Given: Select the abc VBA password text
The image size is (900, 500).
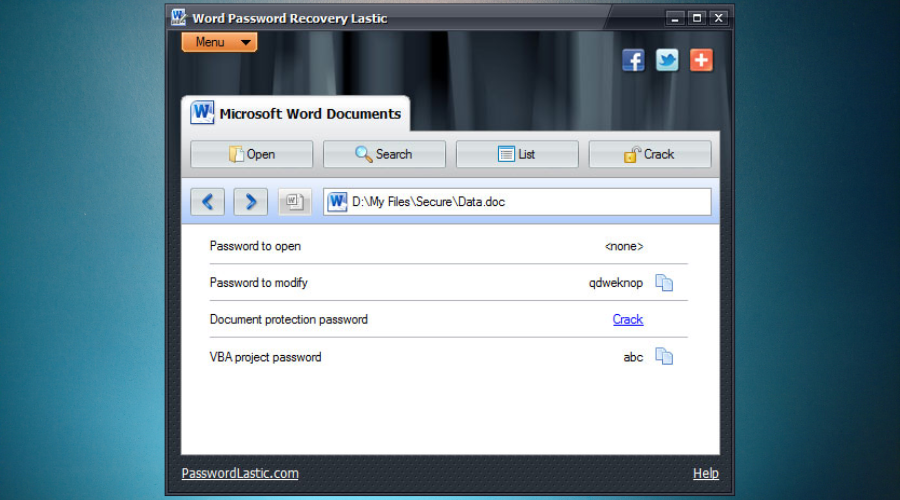Looking at the screenshot, I should (x=633, y=357).
